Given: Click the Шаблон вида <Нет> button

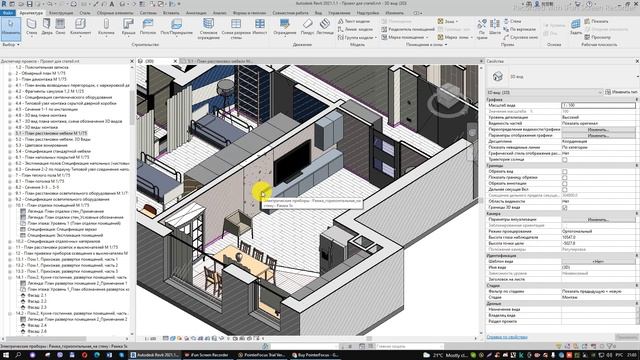Looking at the screenshot, I should [598, 261].
